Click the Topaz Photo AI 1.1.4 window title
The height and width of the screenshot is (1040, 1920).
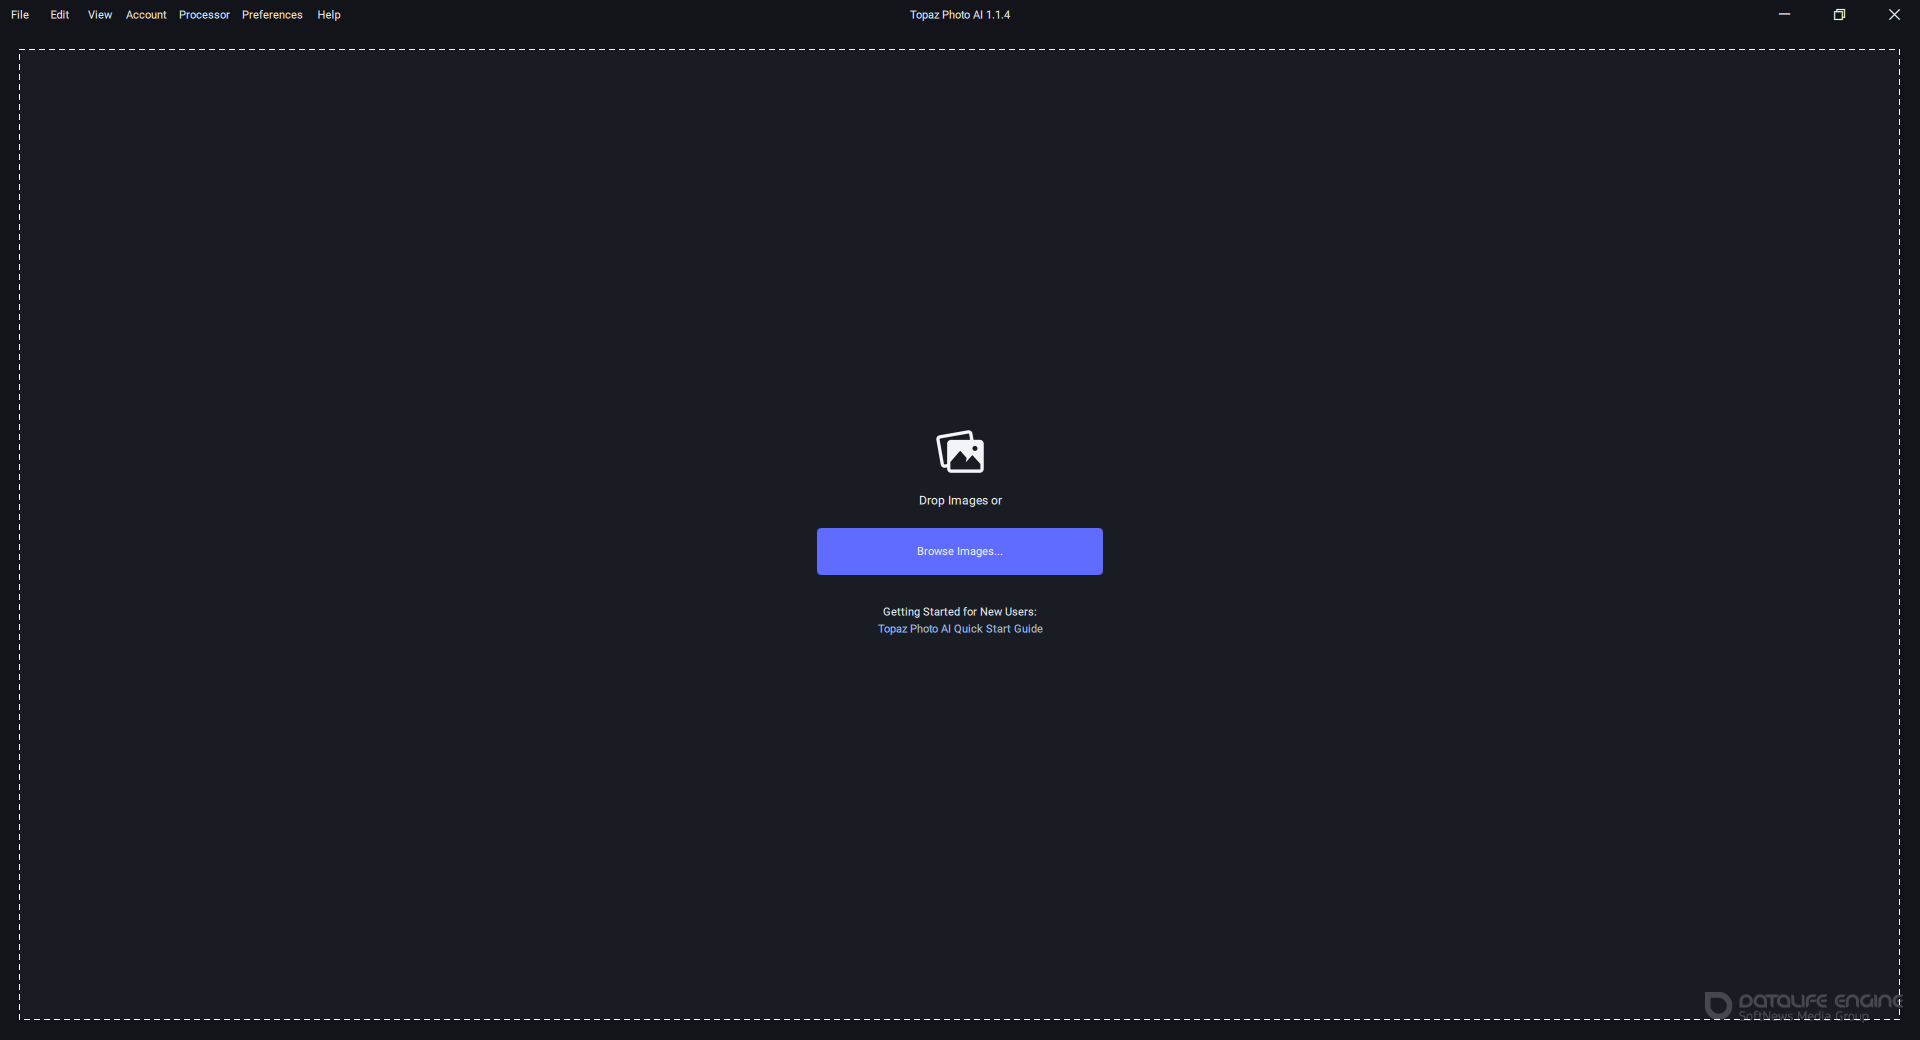click(960, 15)
